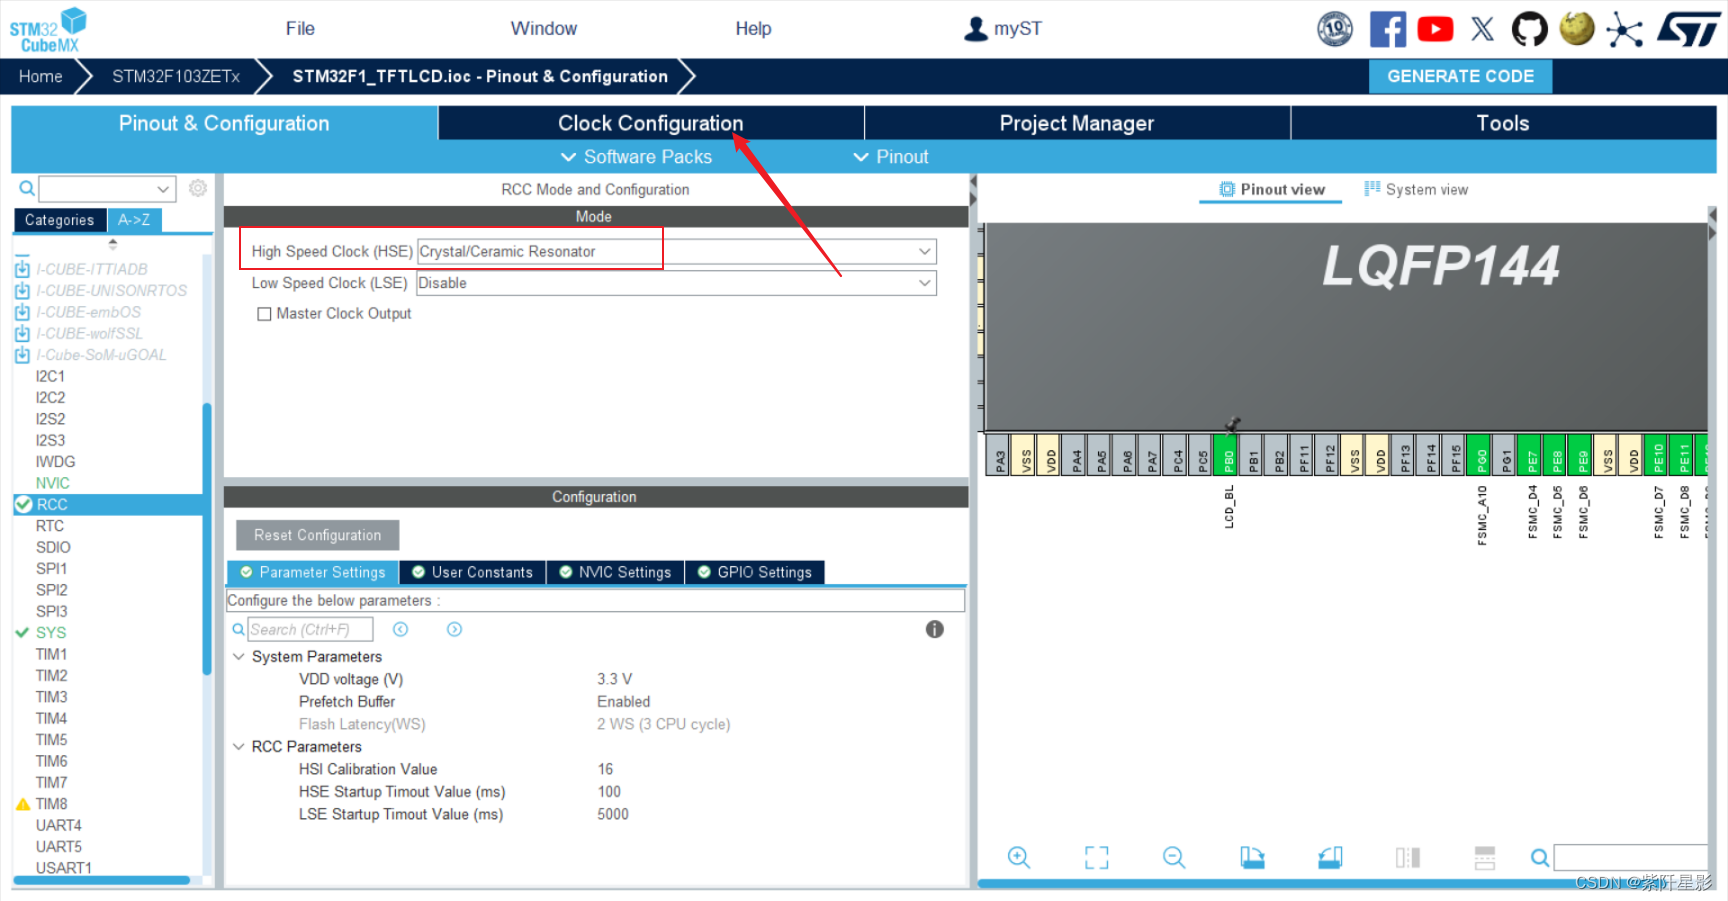This screenshot has height=901, width=1728.
Task: Click the STM32F103ZETx breadcrumb
Action: tap(176, 76)
